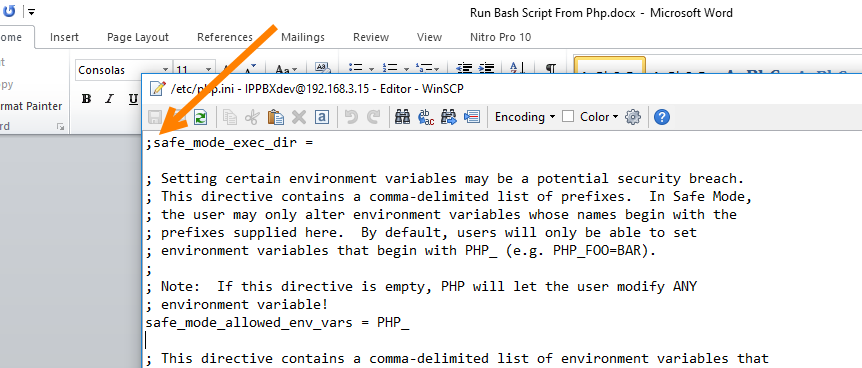862x368 pixels.
Task: Expand Word font size list
Action: (x=208, y=70)
